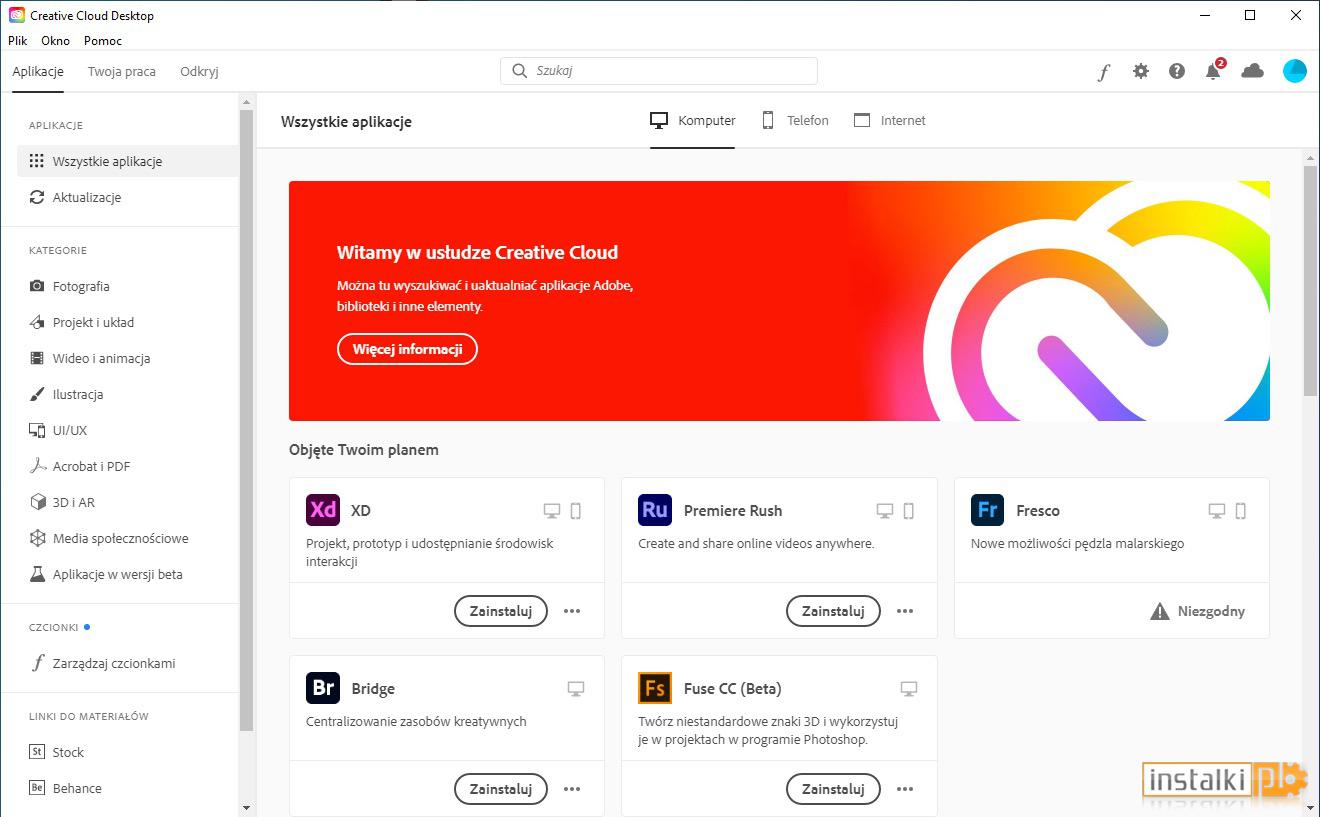Open notifications bell with badge
This screenshot has height=817, width=1320.
click(x=1214, y=70)
